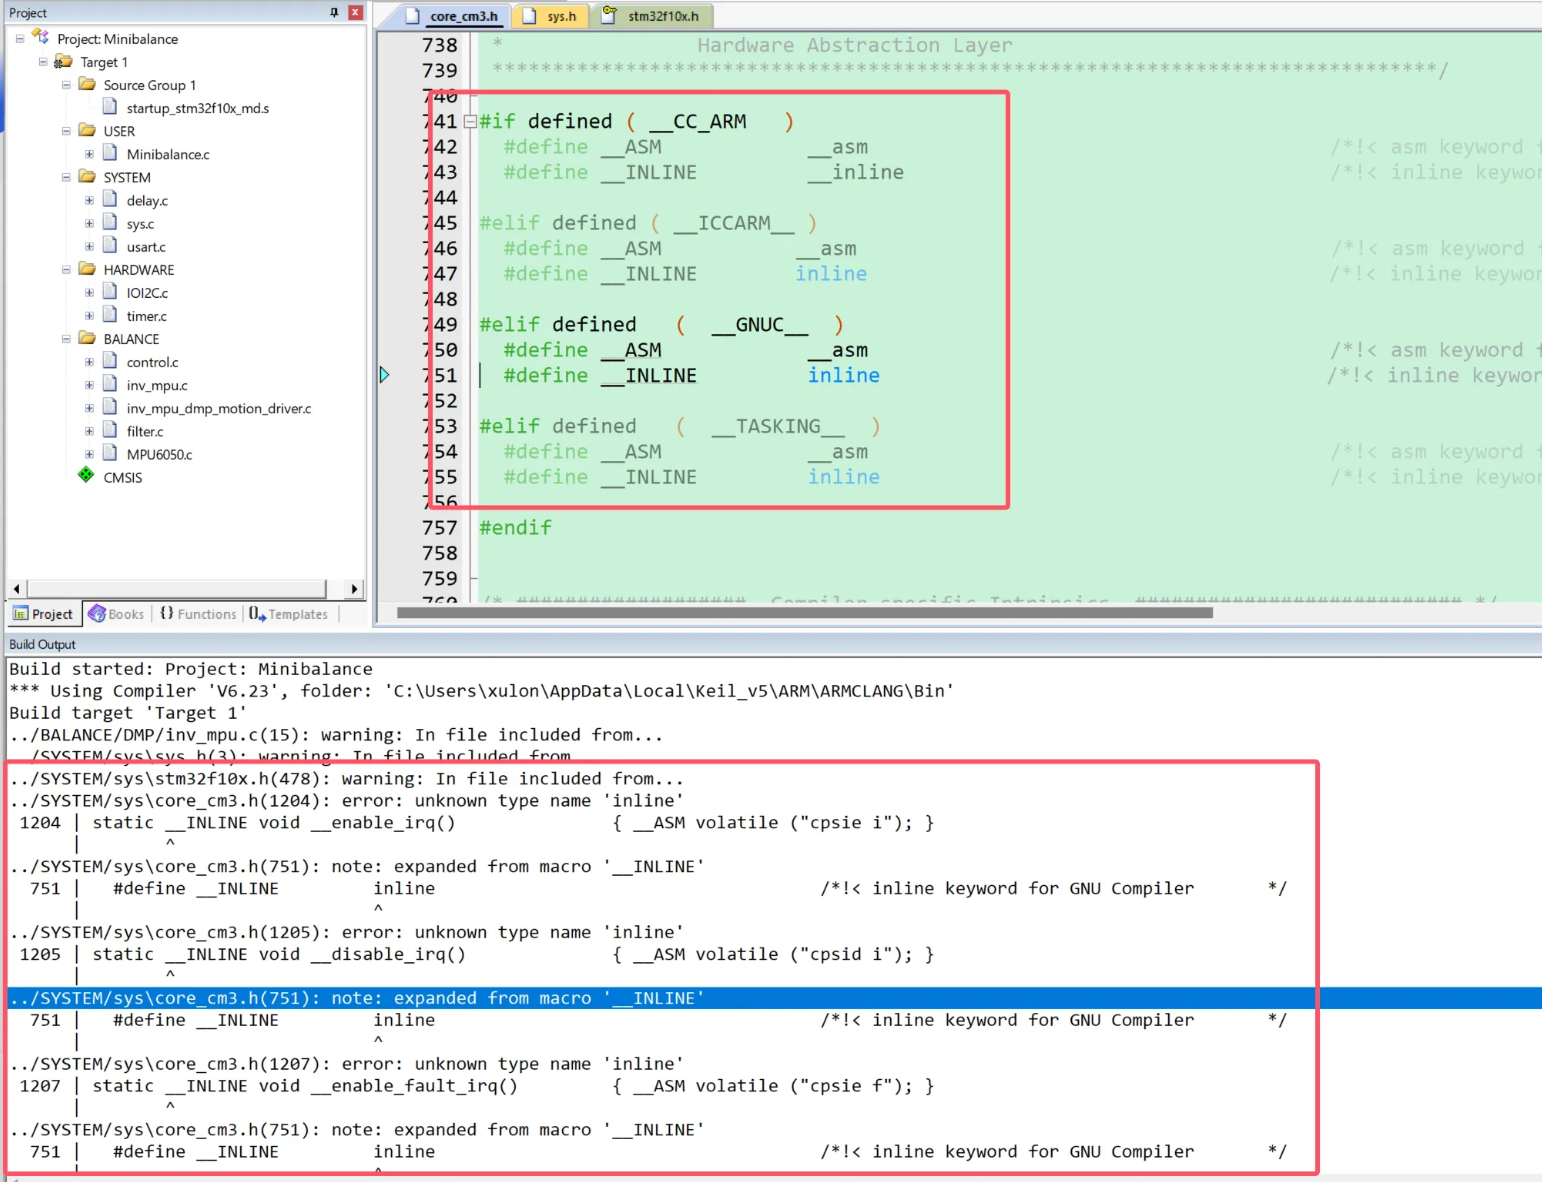The image size is (1542, 1182).
Task: Open the Books view at panel bottom
Action: (x=115, y=613)
